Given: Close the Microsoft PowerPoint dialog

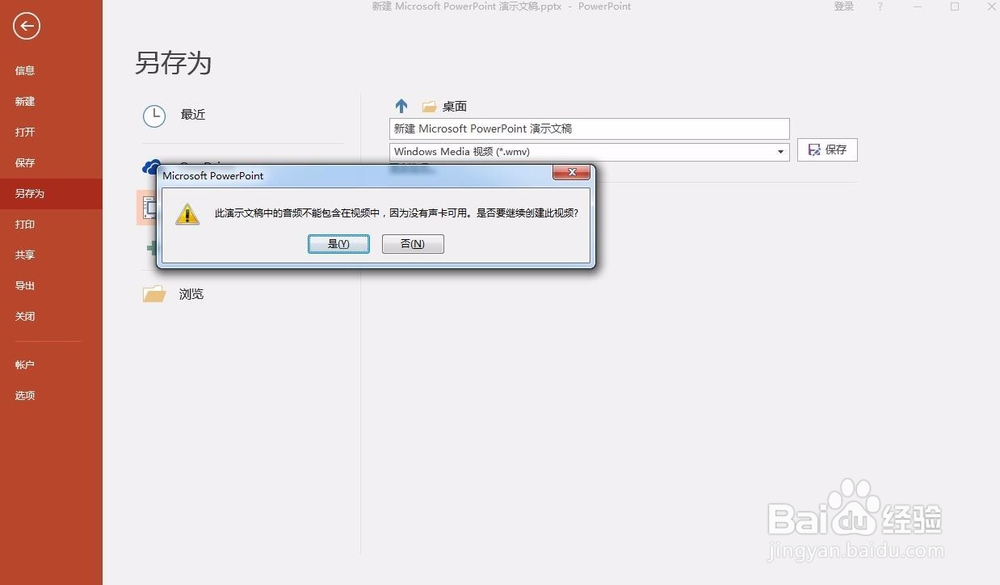Looking at the screenshot, I should pyautogui.click(x=571, y=172).
